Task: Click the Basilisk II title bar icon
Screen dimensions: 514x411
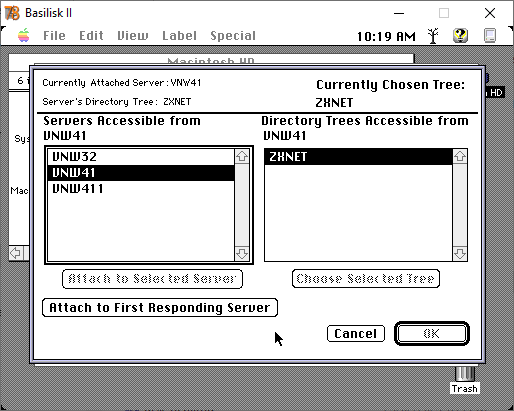Action: point(12,13)
